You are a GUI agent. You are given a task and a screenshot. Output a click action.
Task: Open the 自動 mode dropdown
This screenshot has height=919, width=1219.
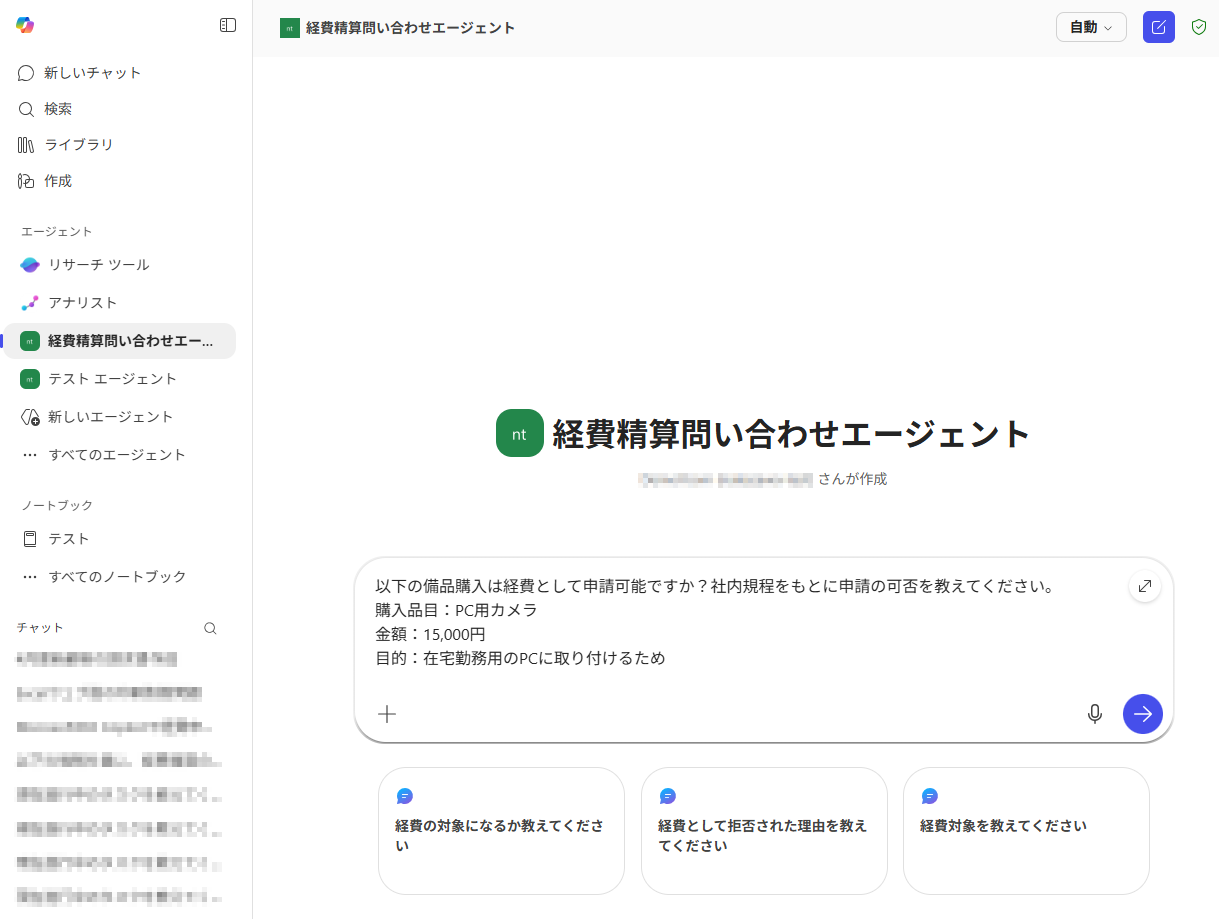pos(1091,27)
